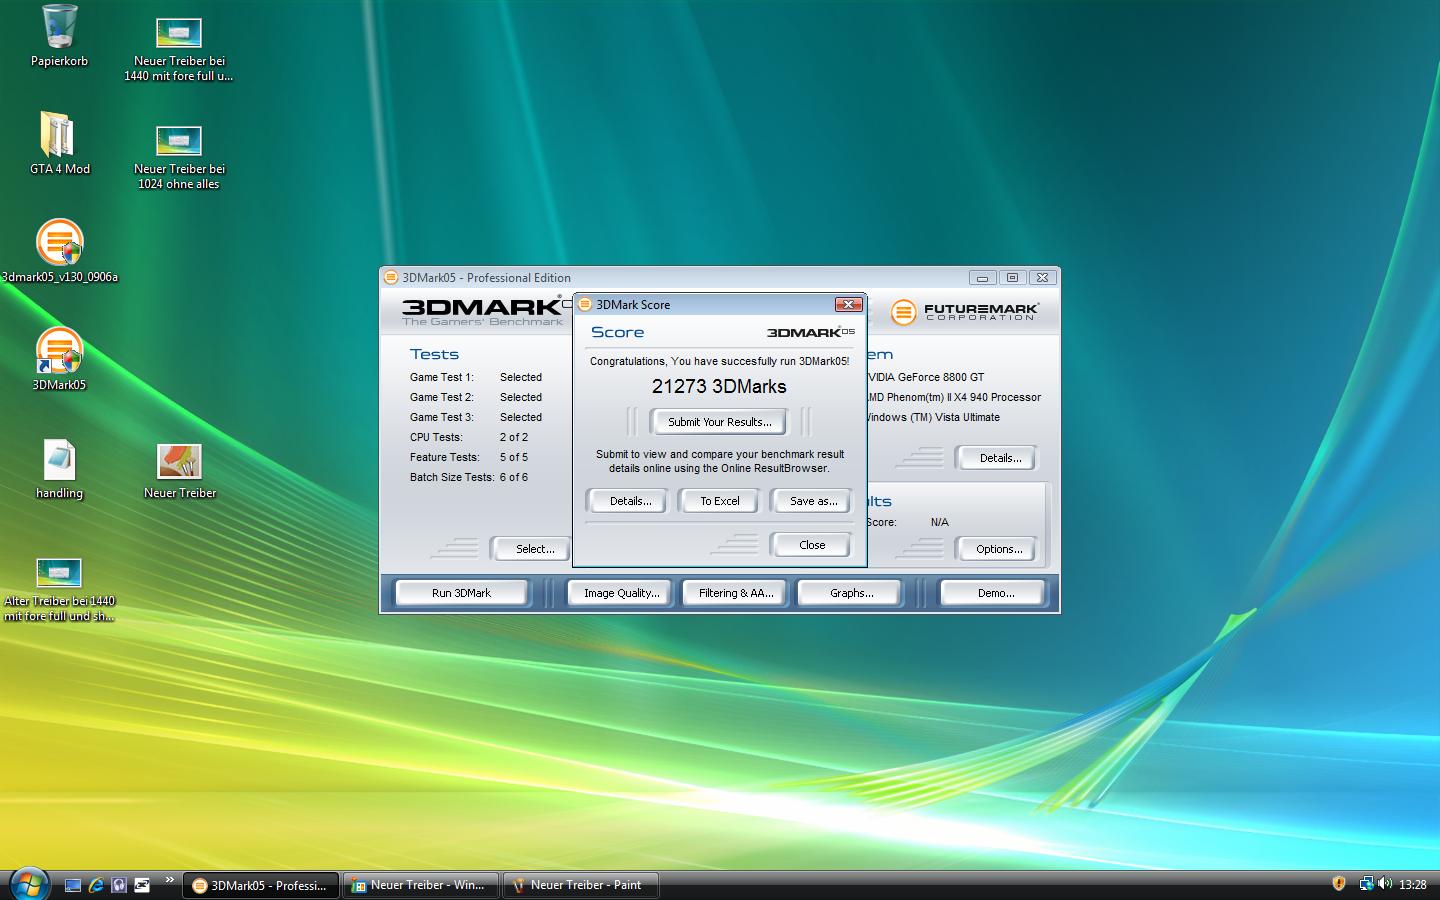Click the system clock 13:28
The width and height of the screenshot is (1440, 900).
(1413, 884)
